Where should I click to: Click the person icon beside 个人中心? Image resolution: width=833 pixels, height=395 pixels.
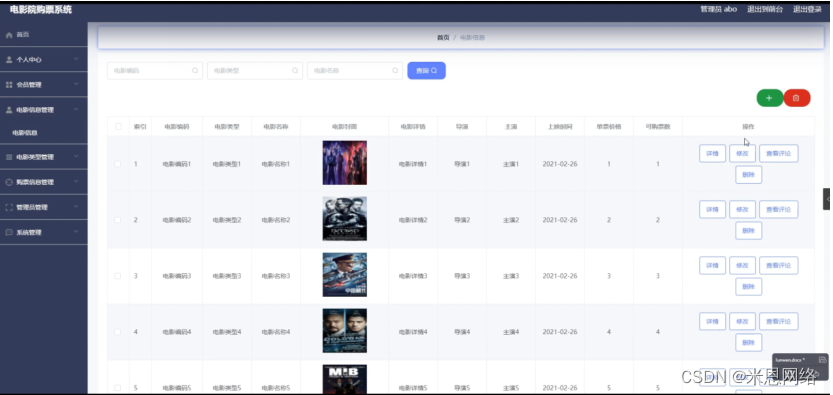coord(8,60)
